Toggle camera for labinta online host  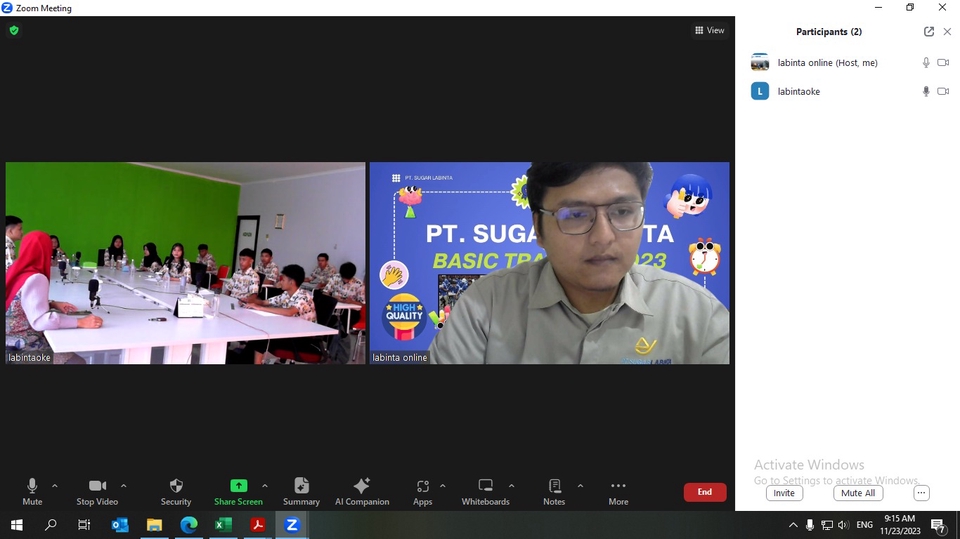[943, 62]
